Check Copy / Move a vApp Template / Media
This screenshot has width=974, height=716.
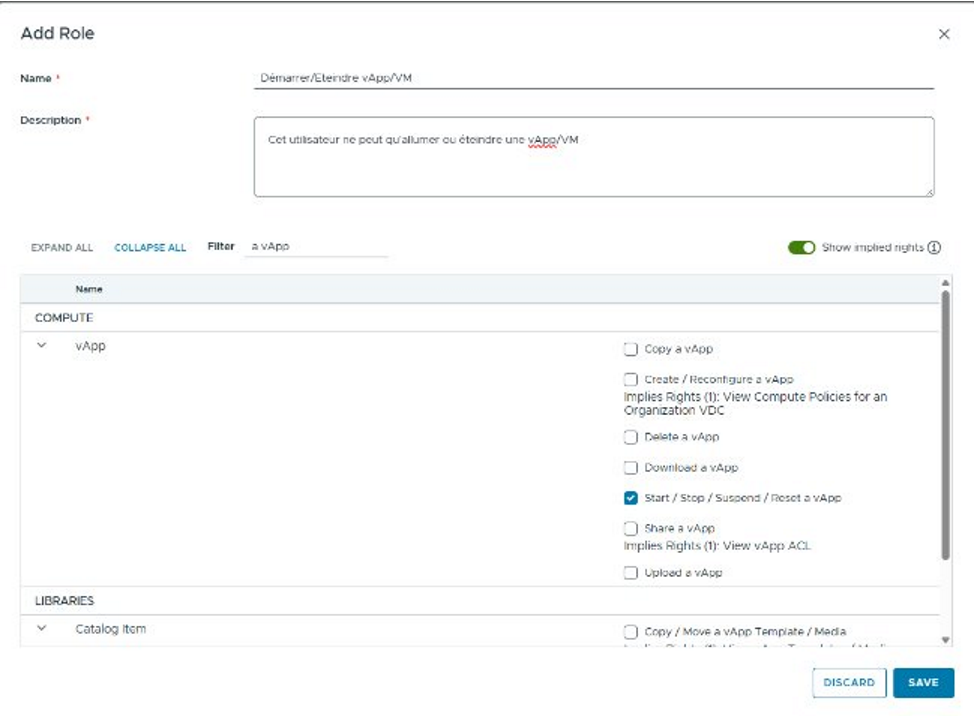pyautogui.click(x=631, y=632)
